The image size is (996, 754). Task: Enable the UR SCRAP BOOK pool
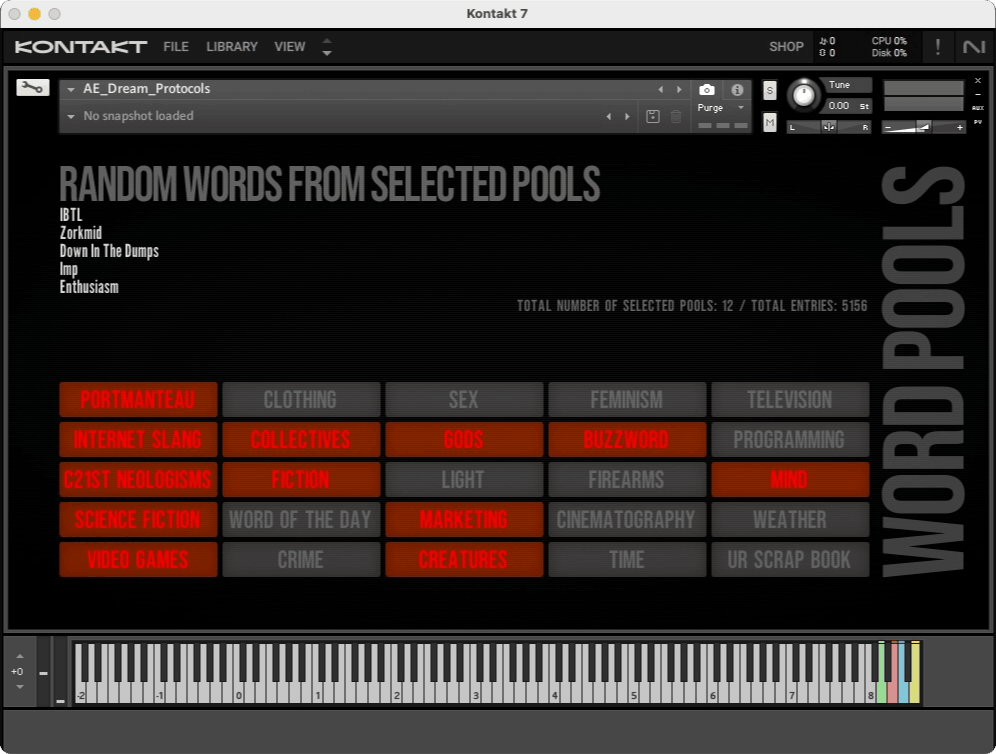click(x=790, y=560)
